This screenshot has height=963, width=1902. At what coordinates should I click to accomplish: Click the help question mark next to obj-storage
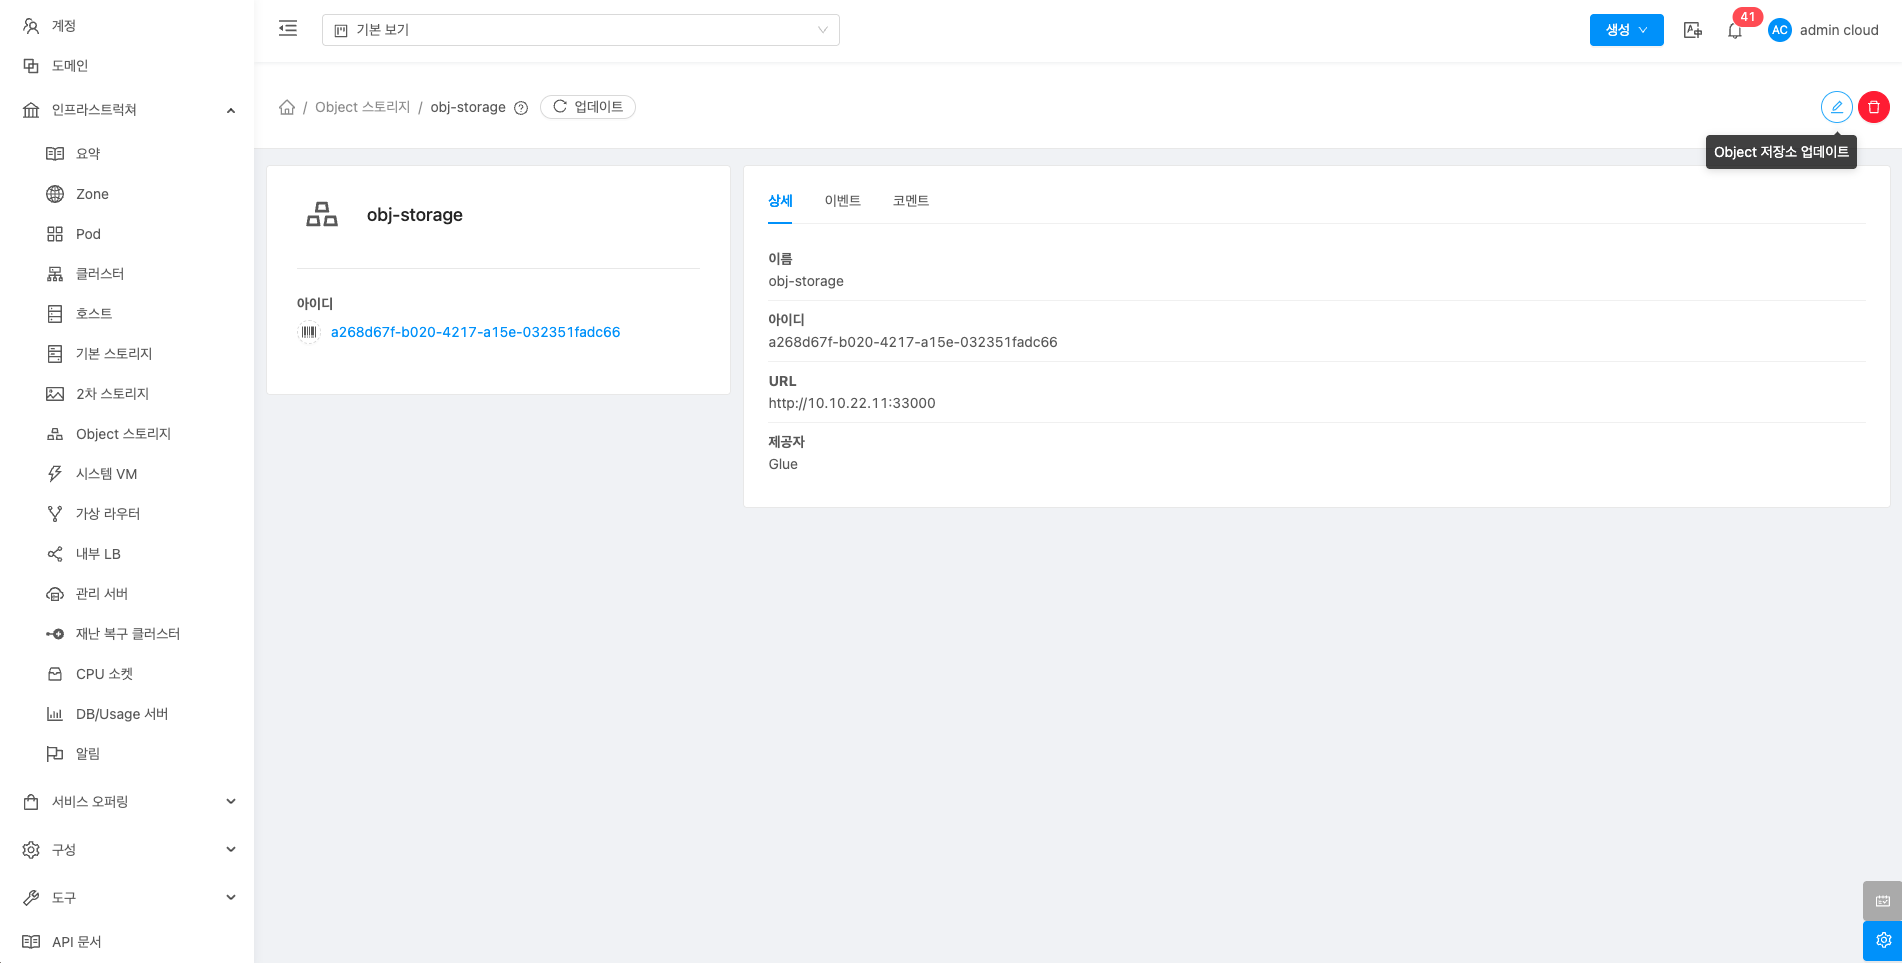tap(521, 108)
